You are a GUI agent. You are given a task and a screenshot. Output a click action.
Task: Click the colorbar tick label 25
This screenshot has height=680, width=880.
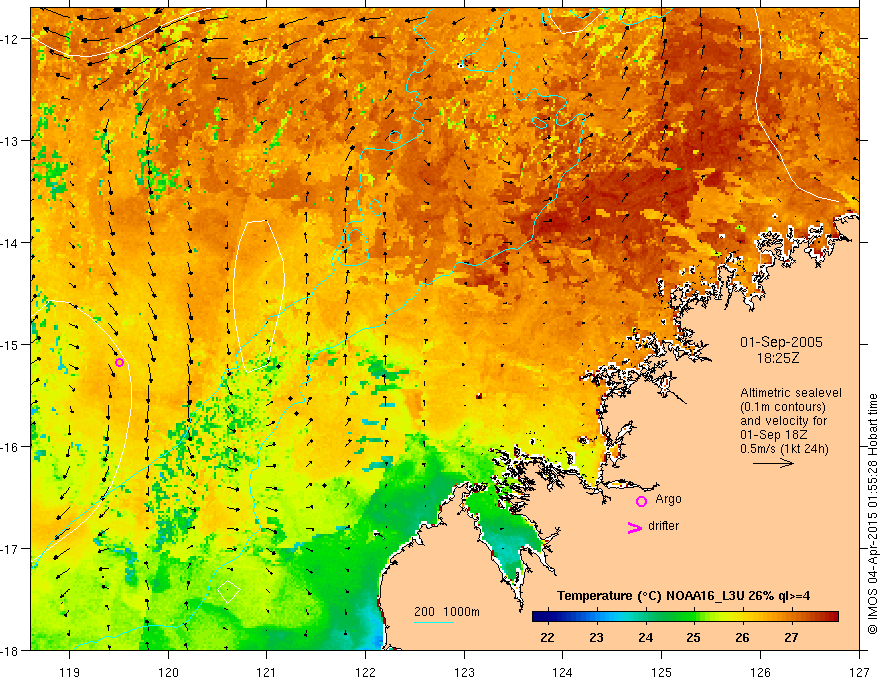[694, 638]
